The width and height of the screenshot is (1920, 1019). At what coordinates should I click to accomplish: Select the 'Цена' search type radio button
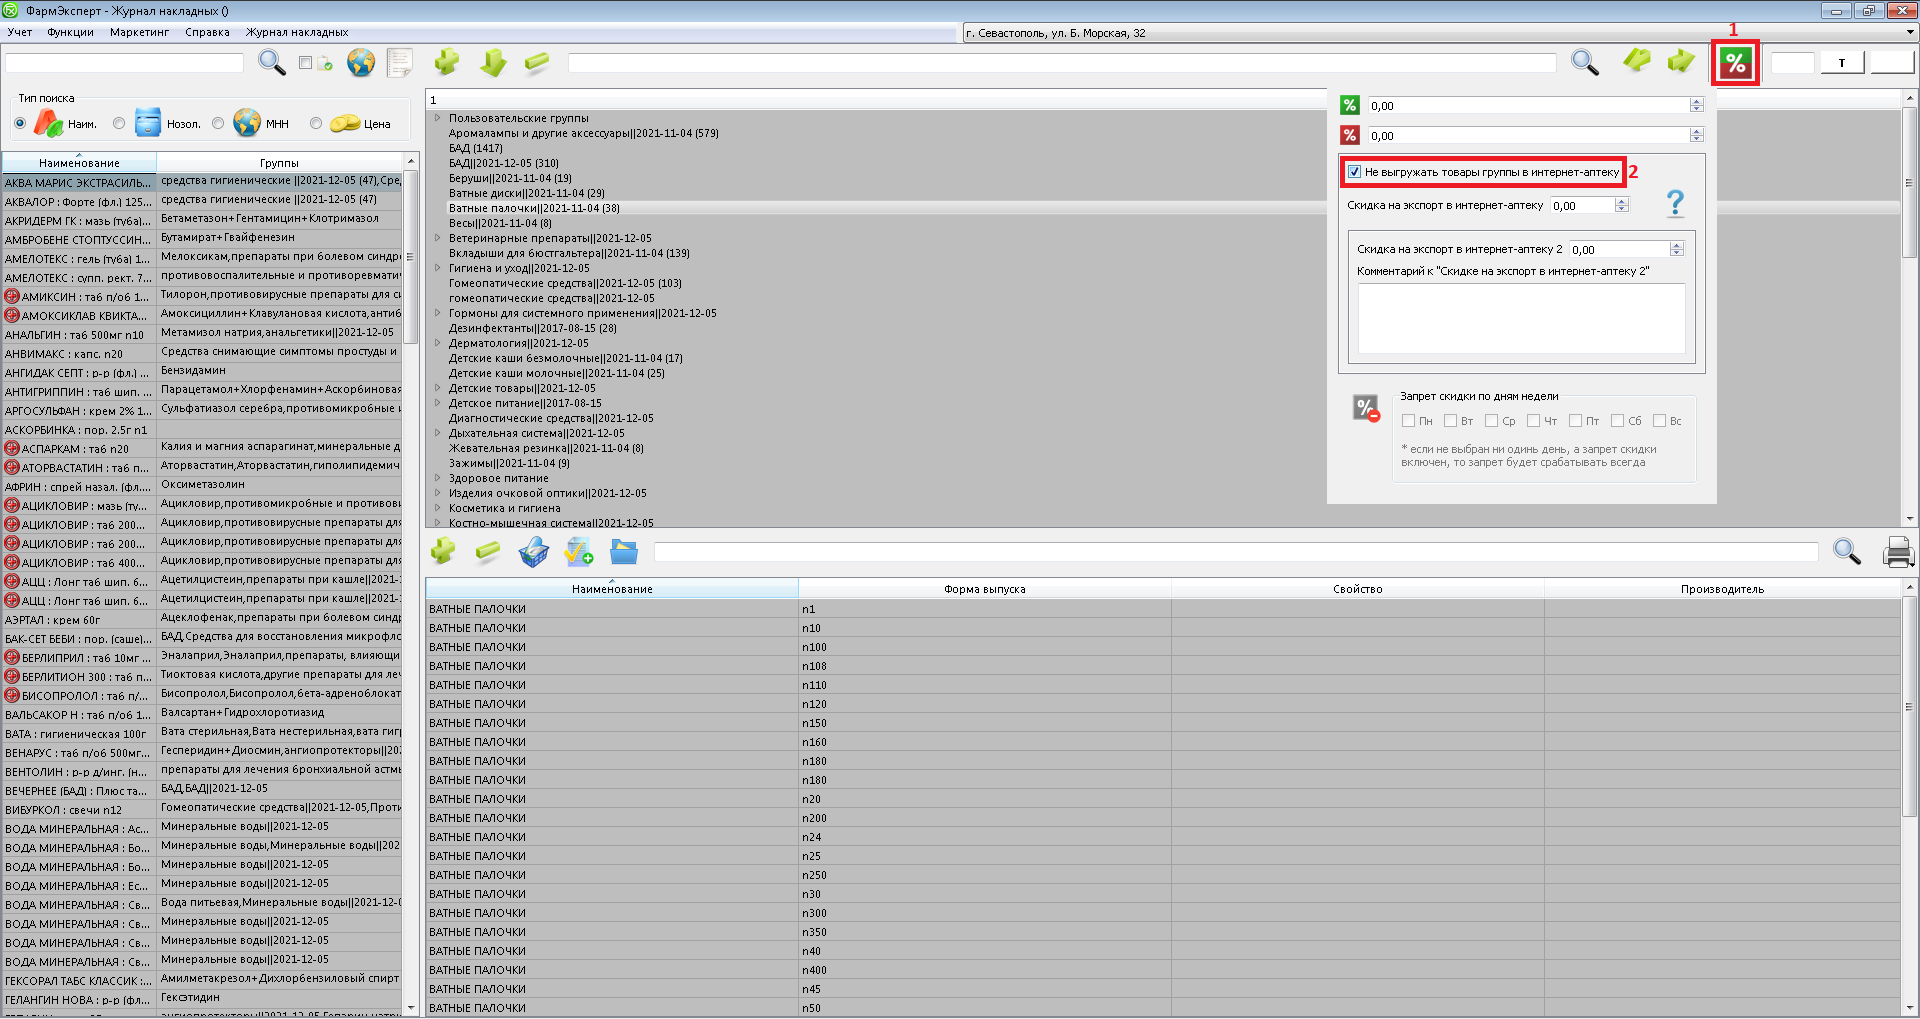316,124
